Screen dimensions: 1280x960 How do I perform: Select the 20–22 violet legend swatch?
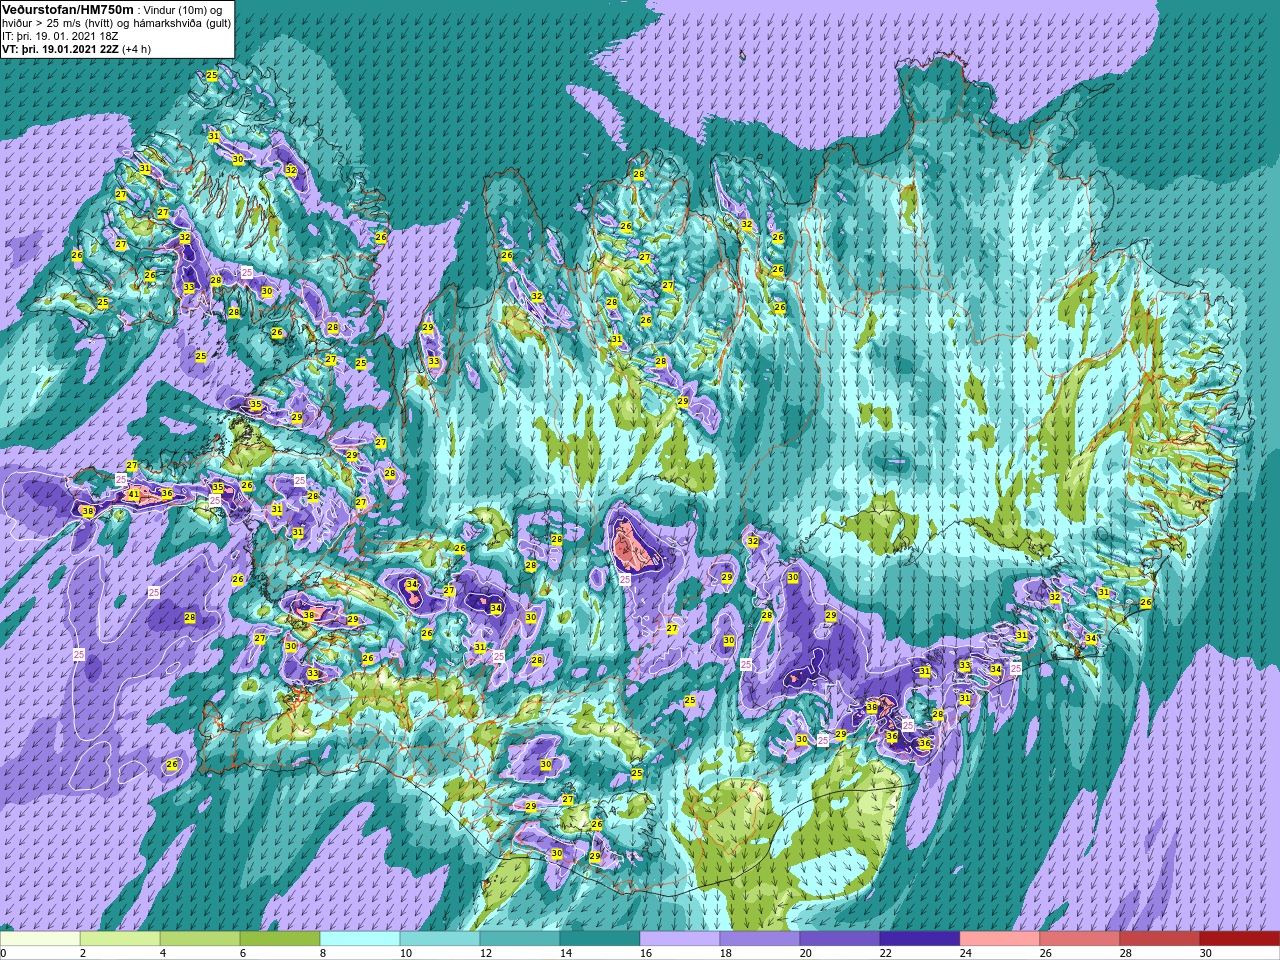(x=840, y=939)
